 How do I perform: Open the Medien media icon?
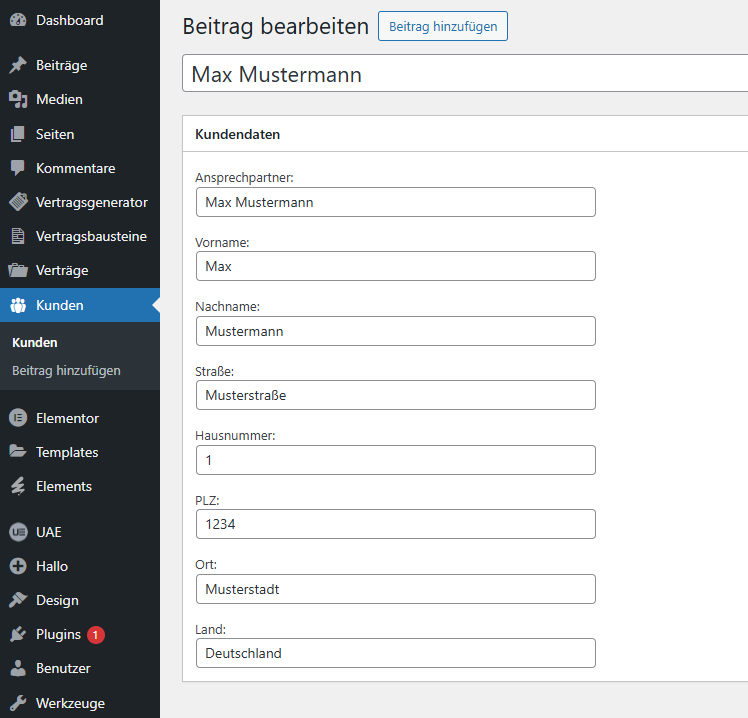coord(18,99)
